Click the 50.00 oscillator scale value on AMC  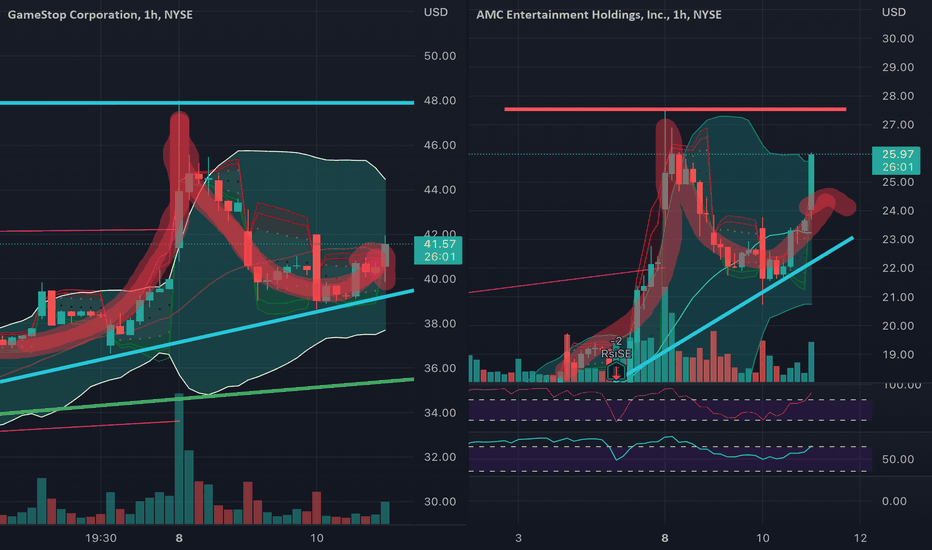898,459
